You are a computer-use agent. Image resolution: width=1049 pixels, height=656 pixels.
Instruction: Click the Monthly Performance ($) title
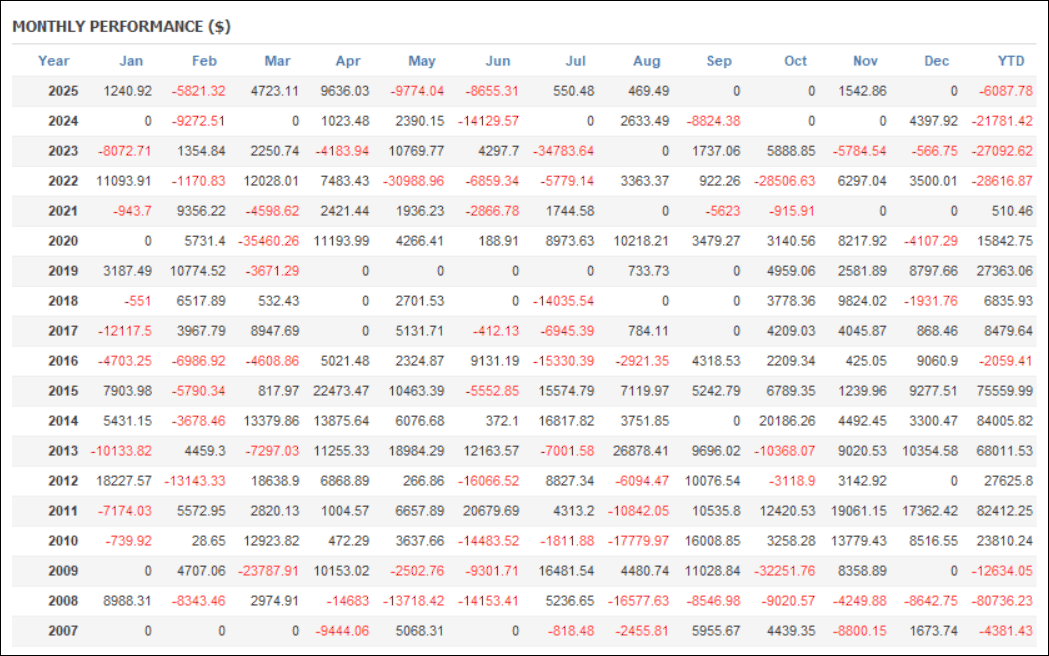(x=121, y=26)
